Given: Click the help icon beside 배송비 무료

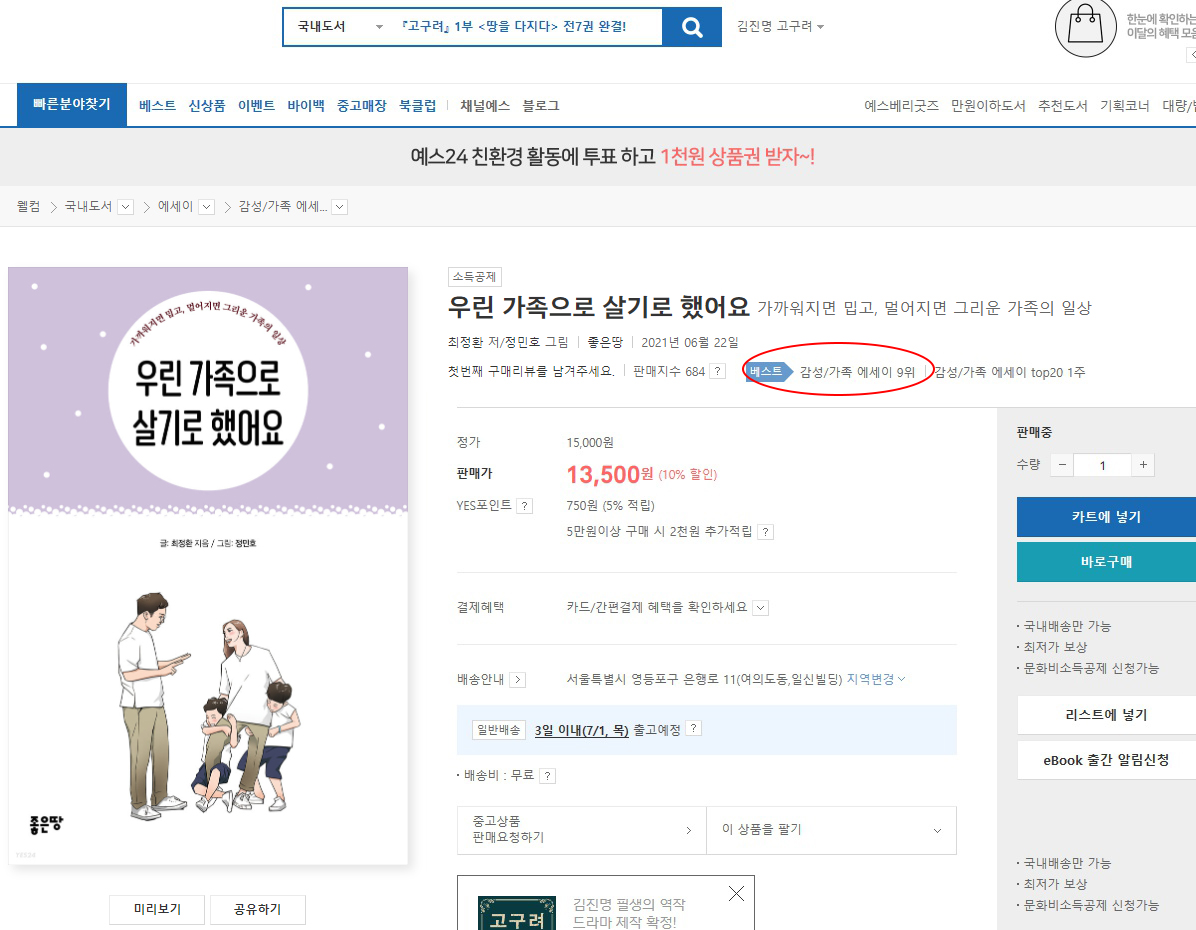Looking at the screenshot, I should coord(547,776).
